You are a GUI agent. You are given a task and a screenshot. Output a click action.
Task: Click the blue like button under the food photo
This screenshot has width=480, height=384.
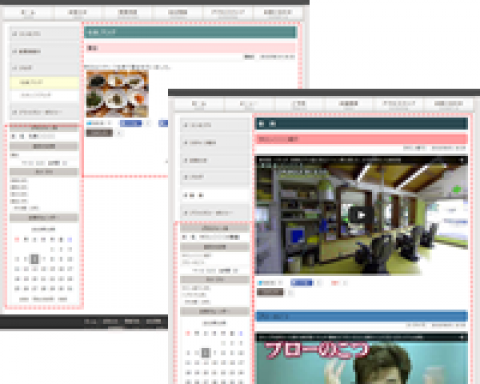(x=131, y=123)
